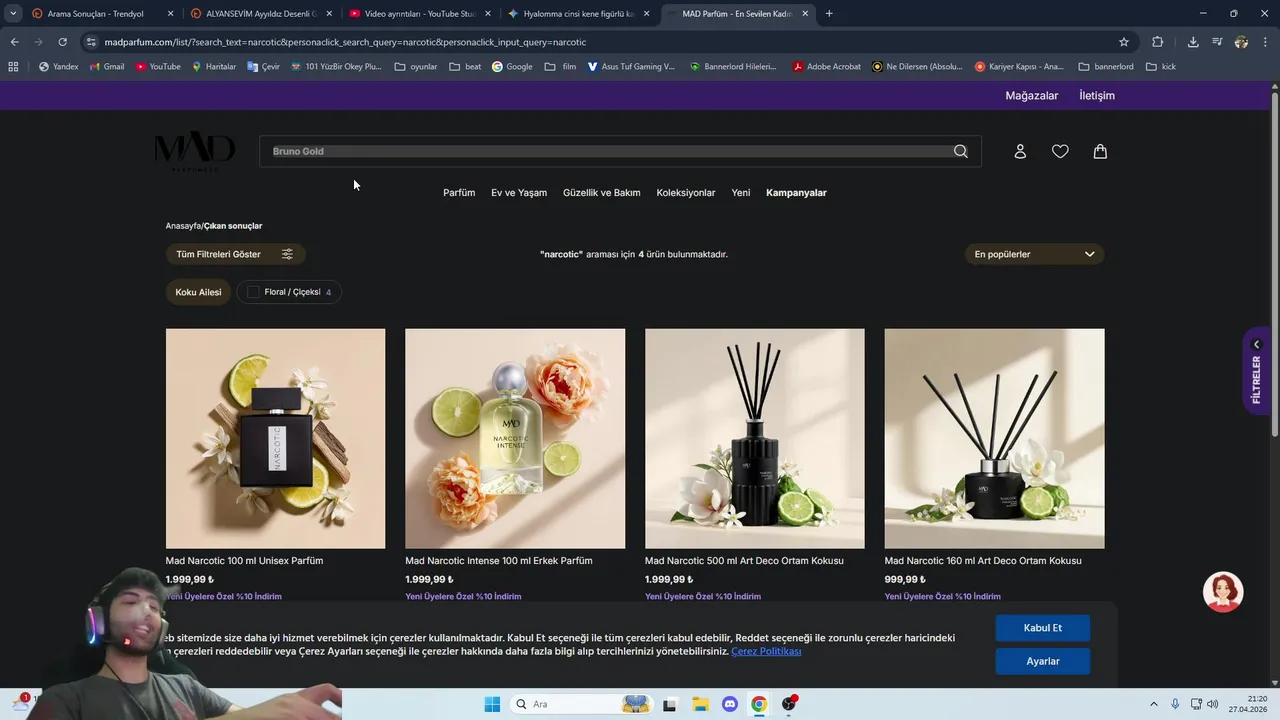Click the filter sliders icon beside Tüm Filtreleri Göster
The width and height of the screenshot is (1280, 720).
point(287,254)
